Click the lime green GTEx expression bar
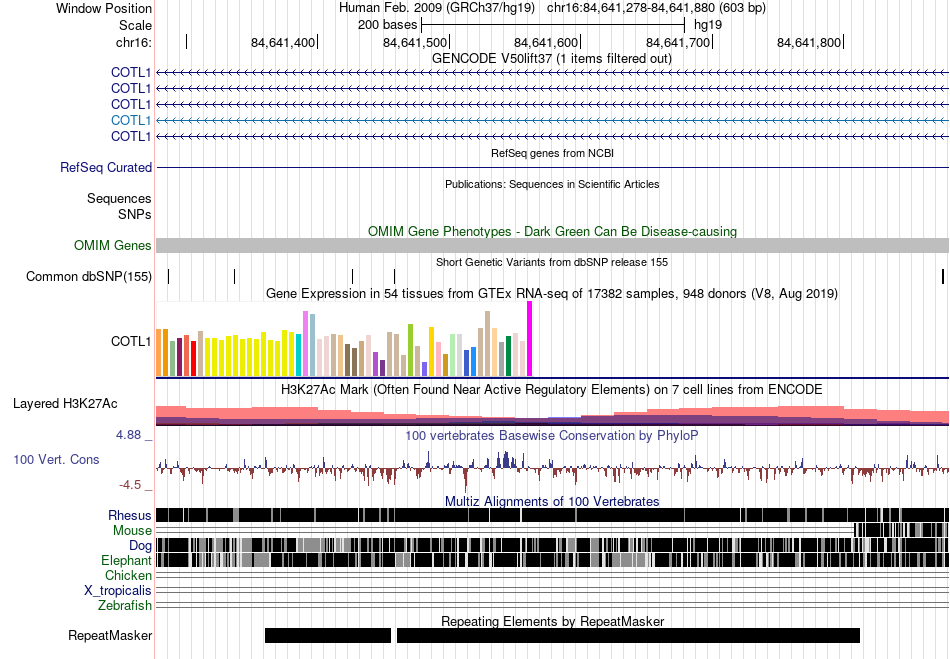The height and width of the screenshot is (659, 950). [x=410, y=350]
